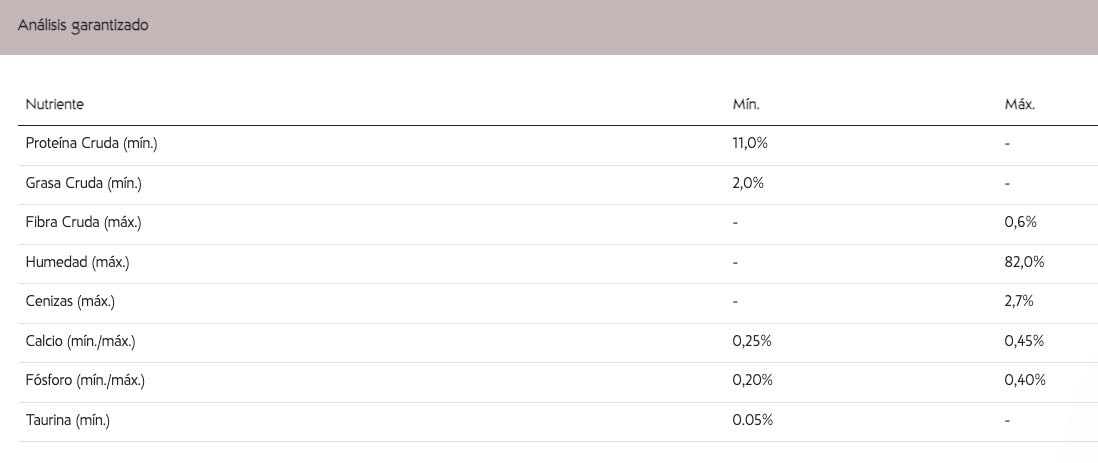Click the Grasa Cruda (mín.) row label
Screen dimensions: 1098x463
coord(84,184)
